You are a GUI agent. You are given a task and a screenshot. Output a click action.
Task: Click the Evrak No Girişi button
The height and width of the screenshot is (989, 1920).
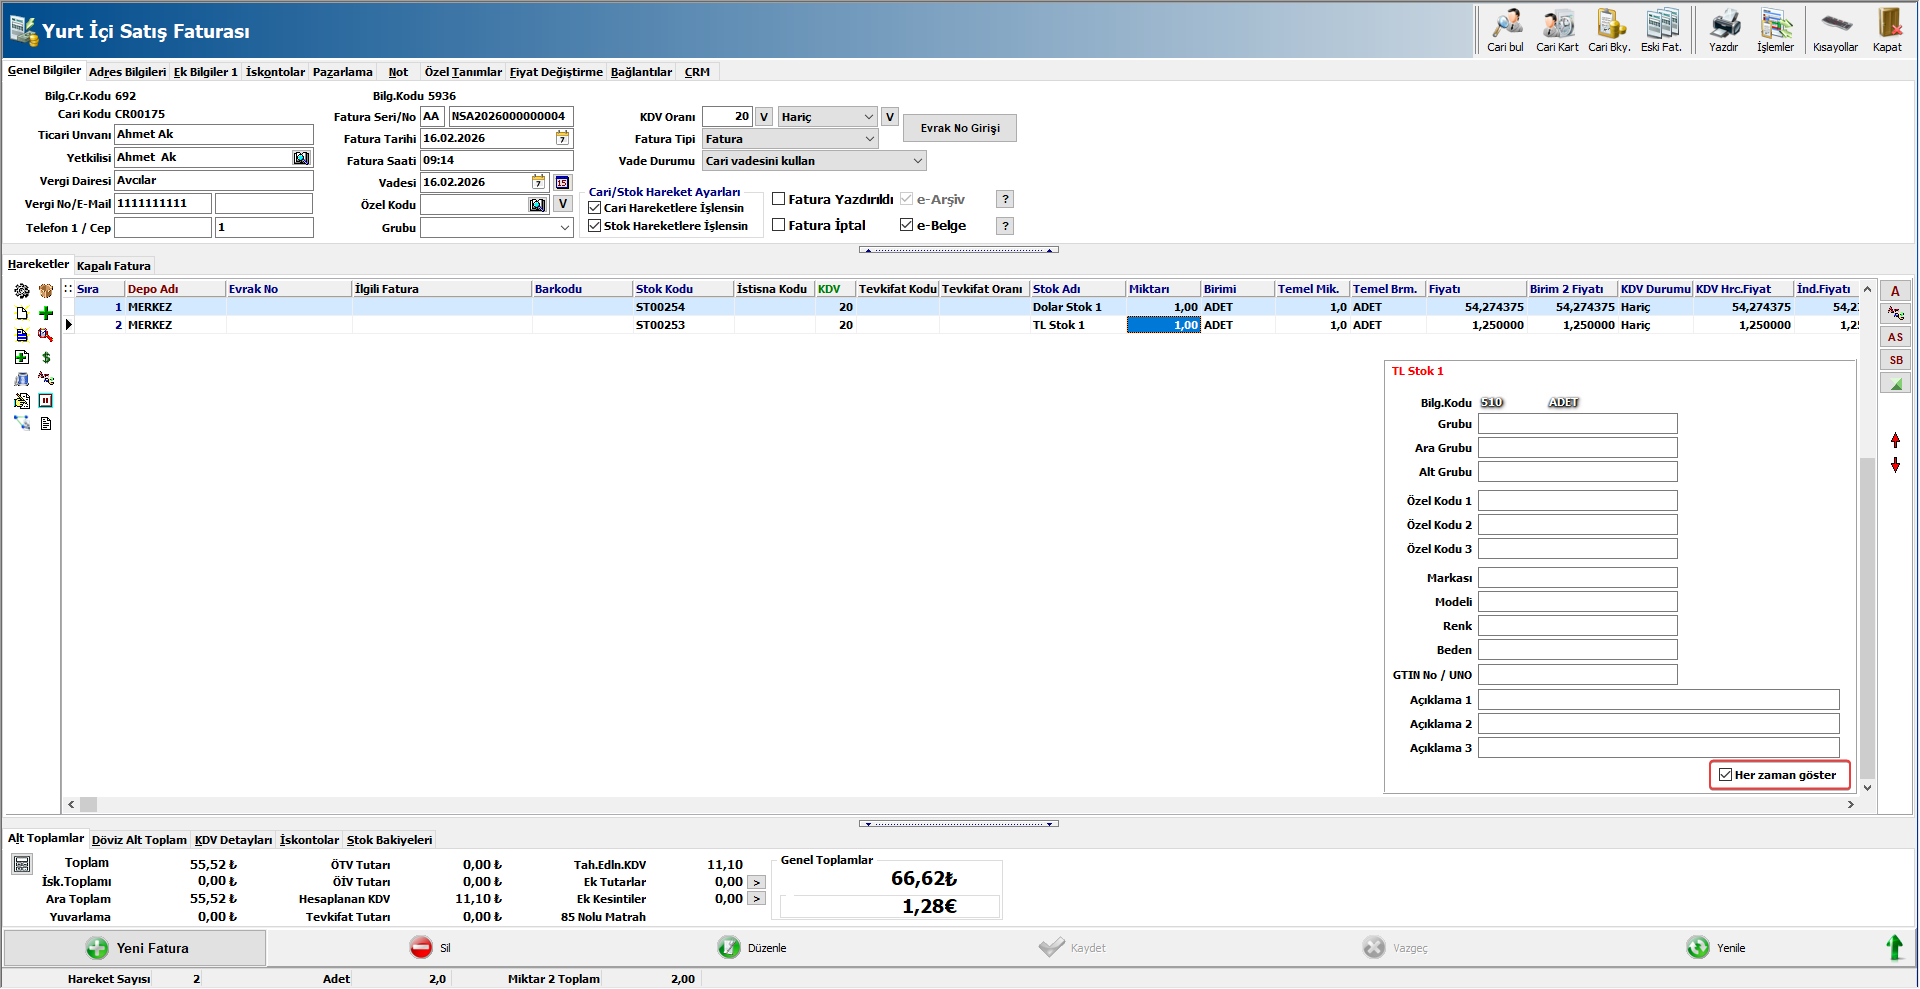click(960, 128)
